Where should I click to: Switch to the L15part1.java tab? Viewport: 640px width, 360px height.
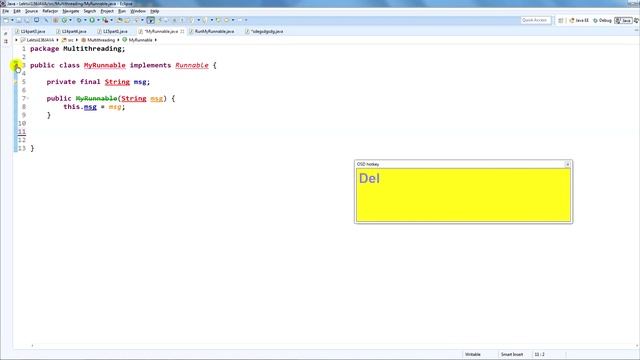[x=113, y=31]
